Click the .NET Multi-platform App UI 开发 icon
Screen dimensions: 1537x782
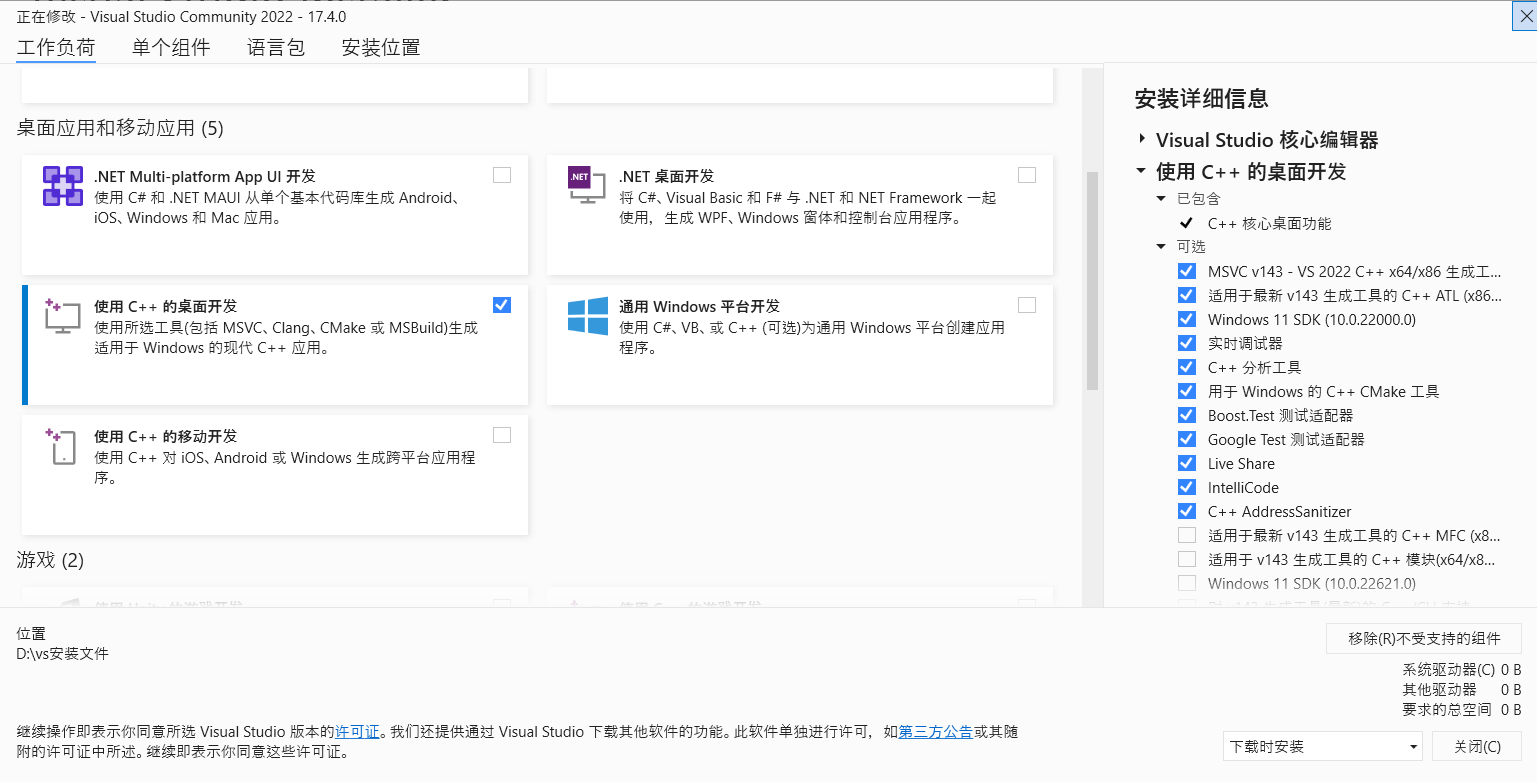pos(63,185)
